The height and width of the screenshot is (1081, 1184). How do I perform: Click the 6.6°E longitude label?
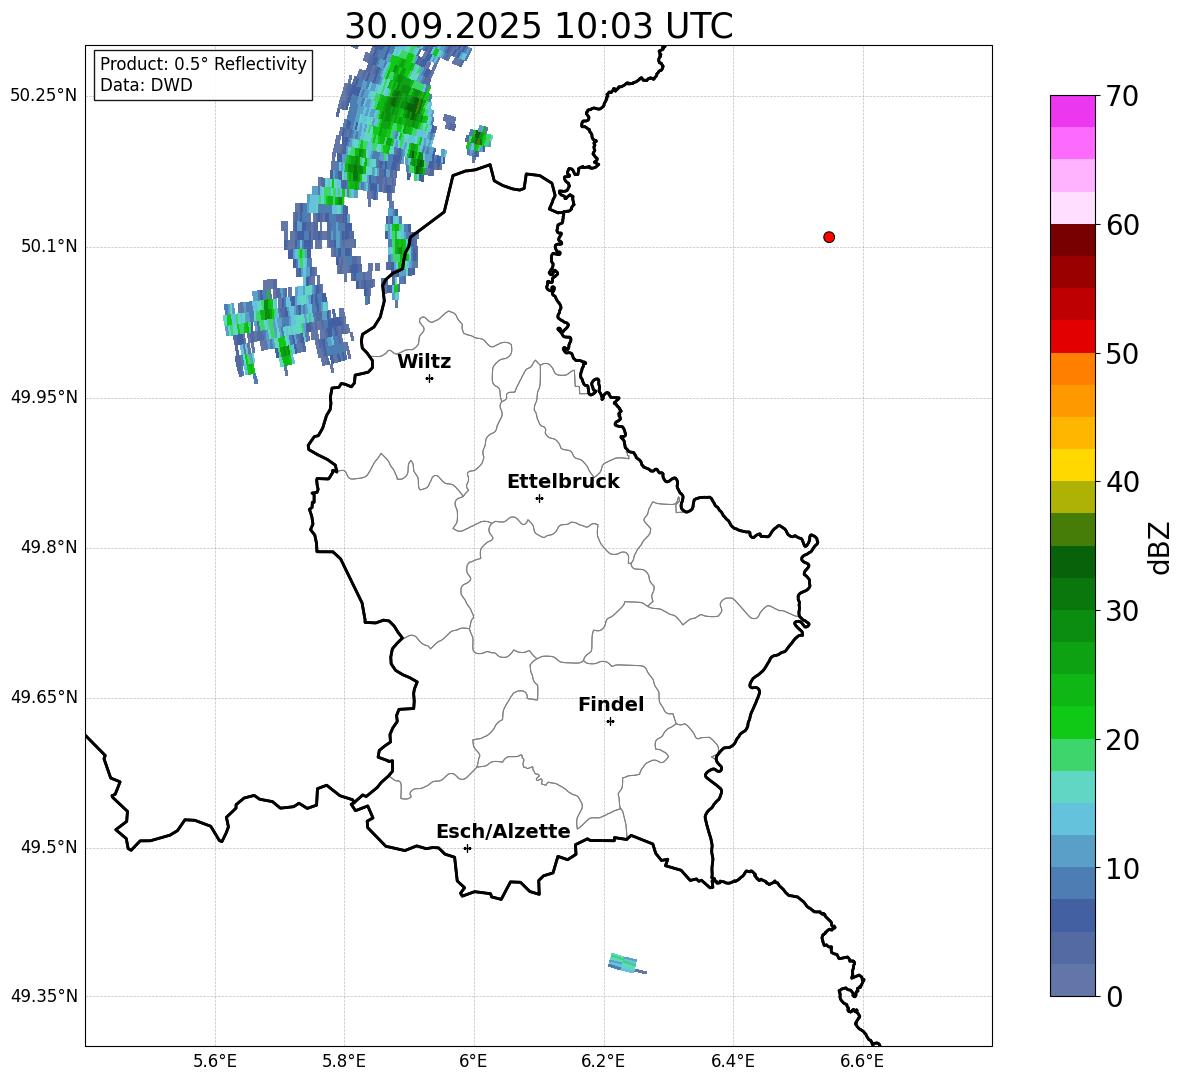[x=862, y=1061]
